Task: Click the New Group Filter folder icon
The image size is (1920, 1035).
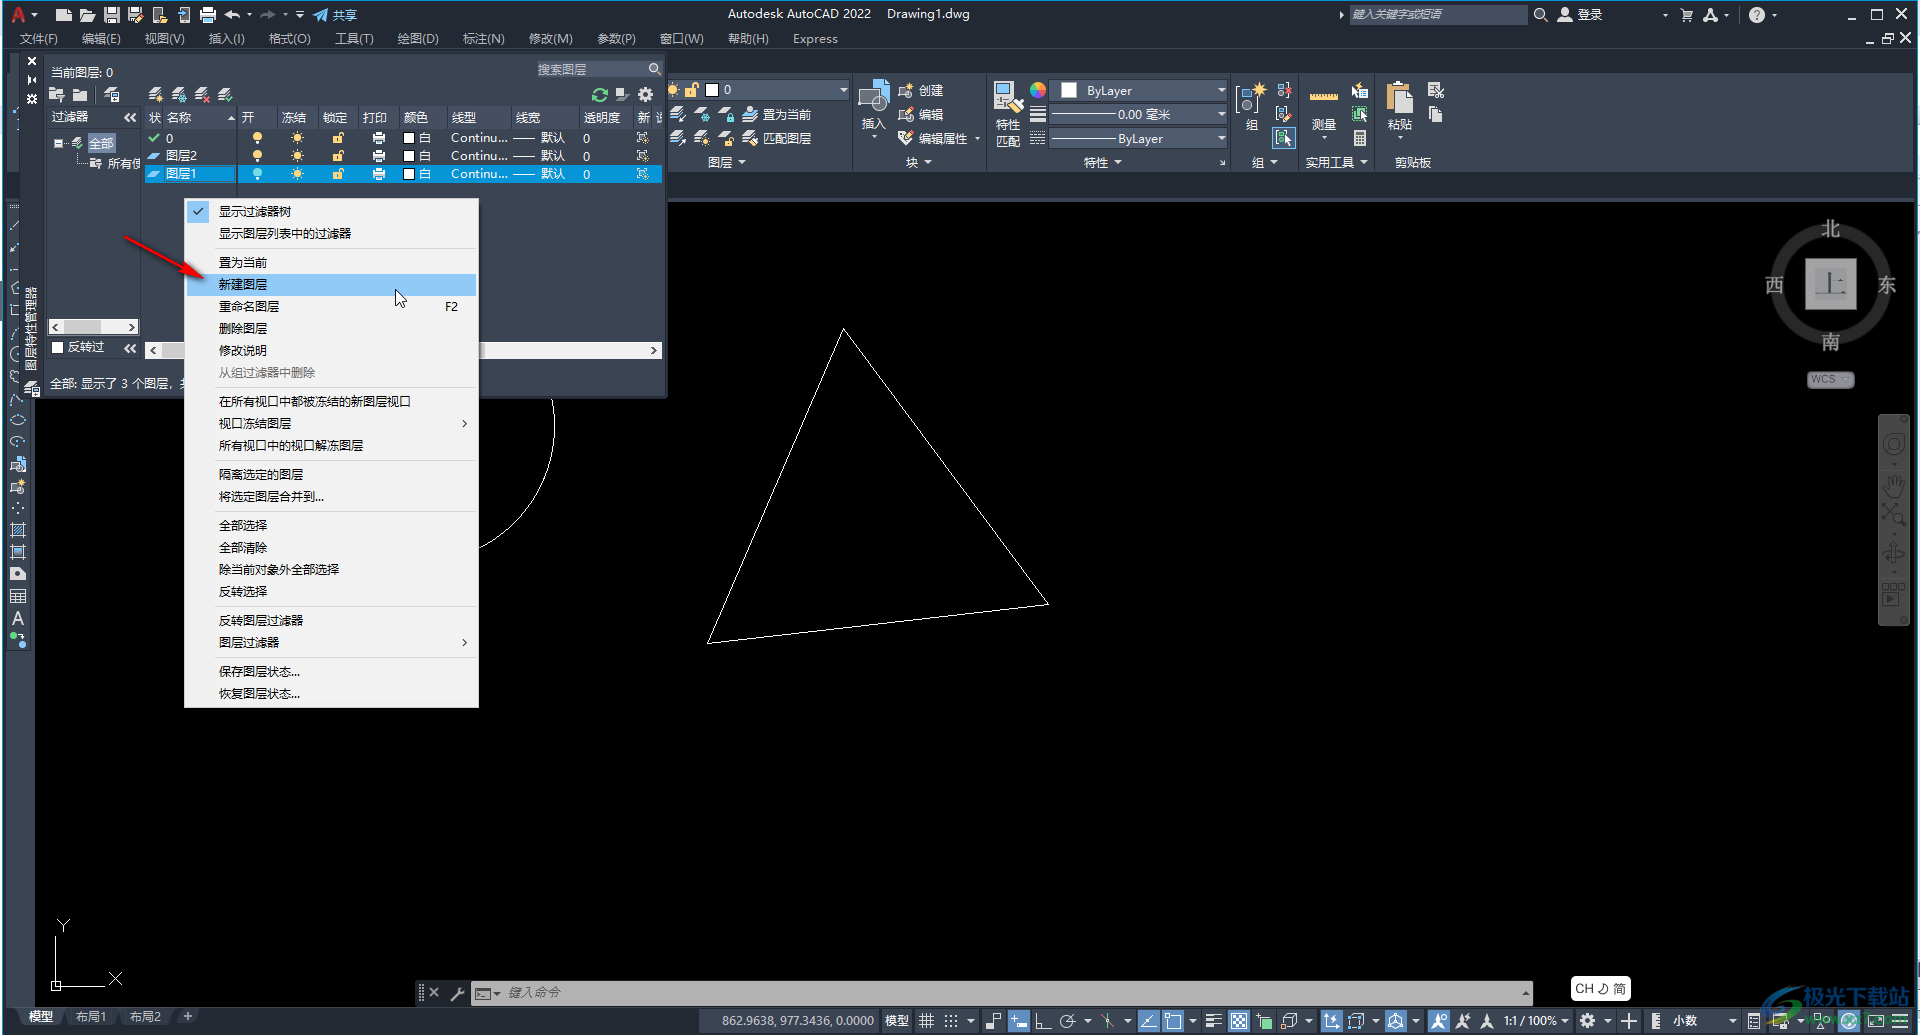Action: (x=80, y=94)
